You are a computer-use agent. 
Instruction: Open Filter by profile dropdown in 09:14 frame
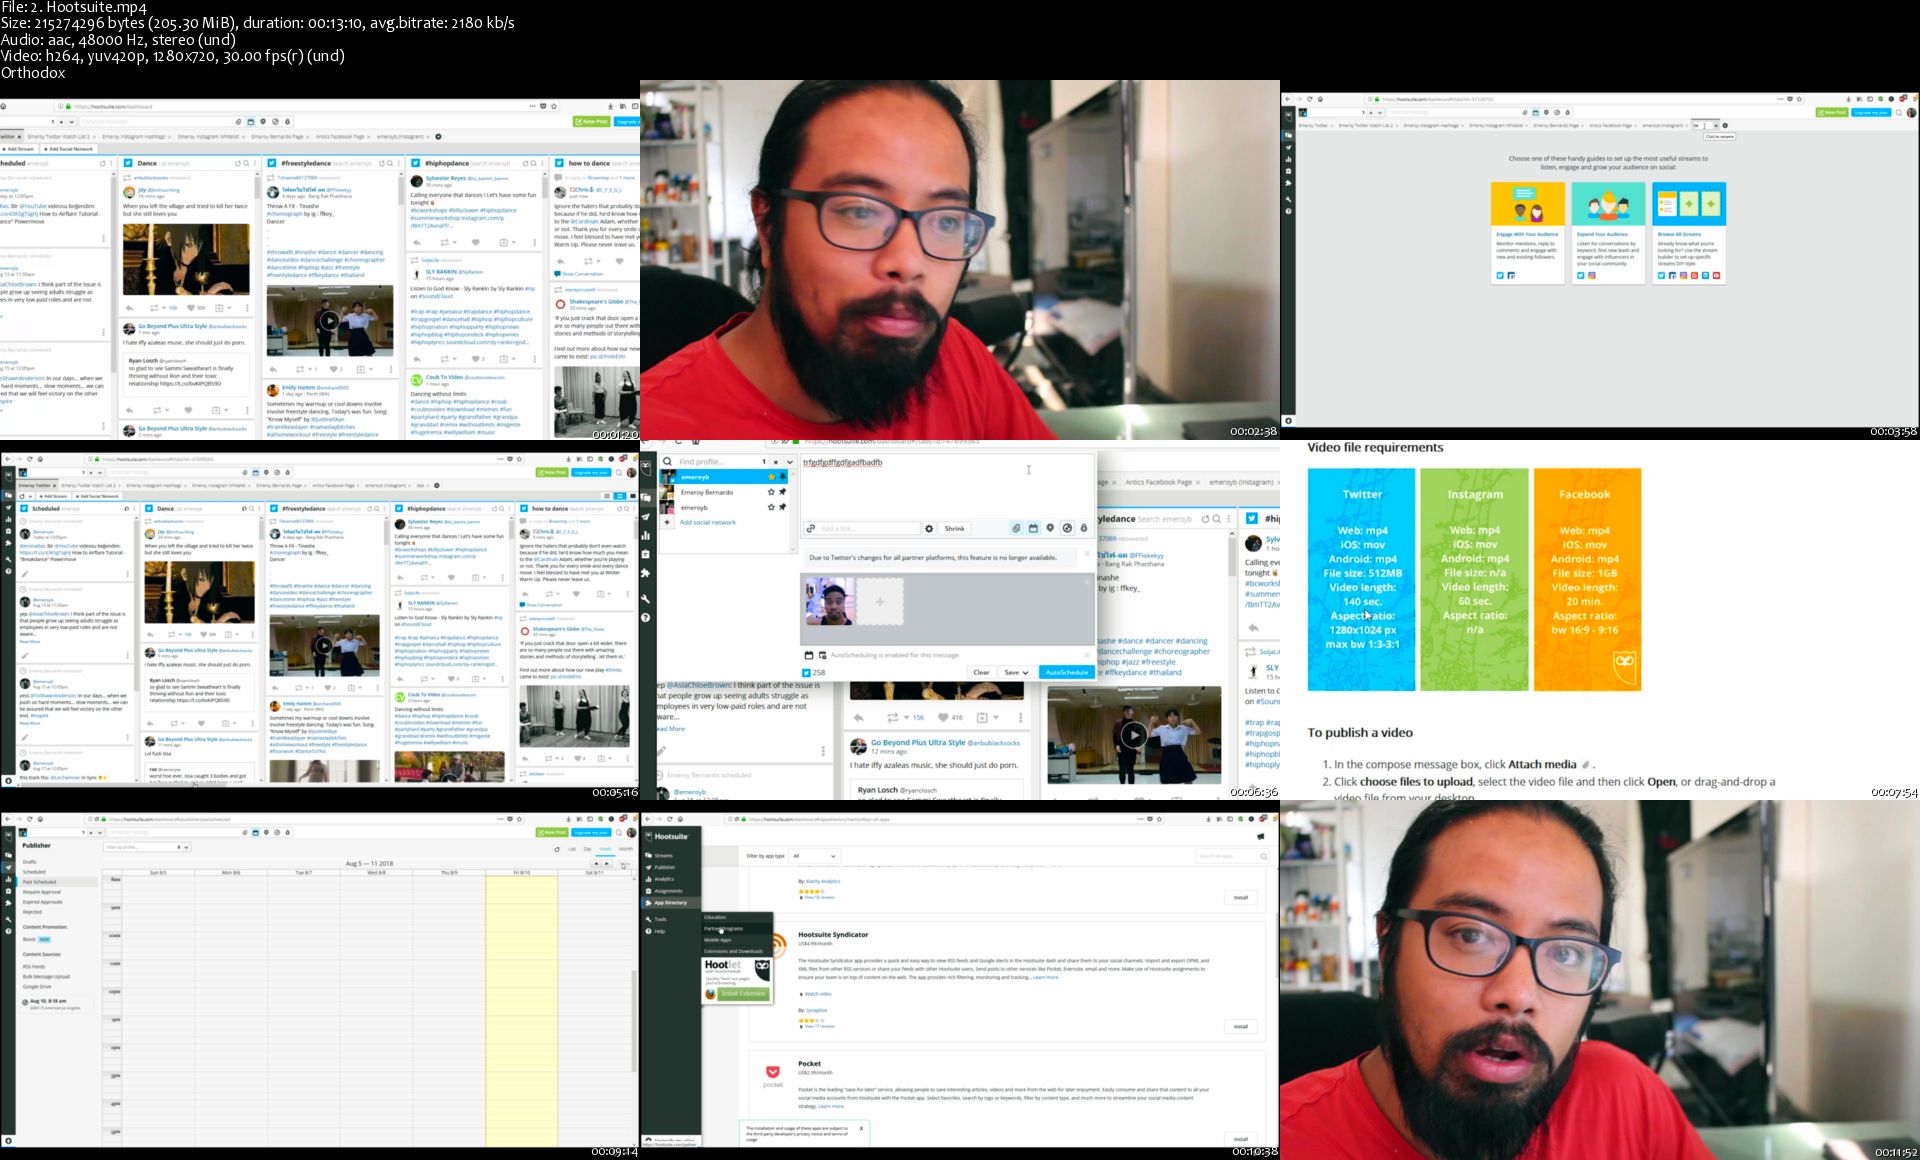(x=147, y=847)
